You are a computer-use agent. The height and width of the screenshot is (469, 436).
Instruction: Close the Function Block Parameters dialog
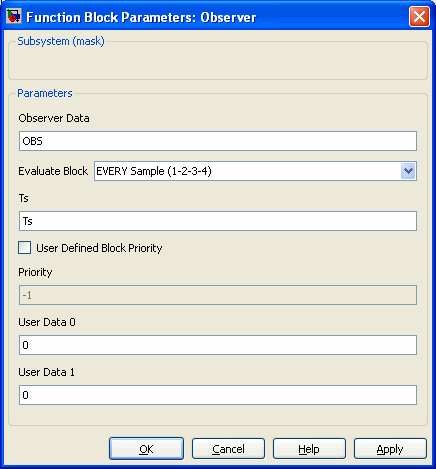[x=419, y=16]
